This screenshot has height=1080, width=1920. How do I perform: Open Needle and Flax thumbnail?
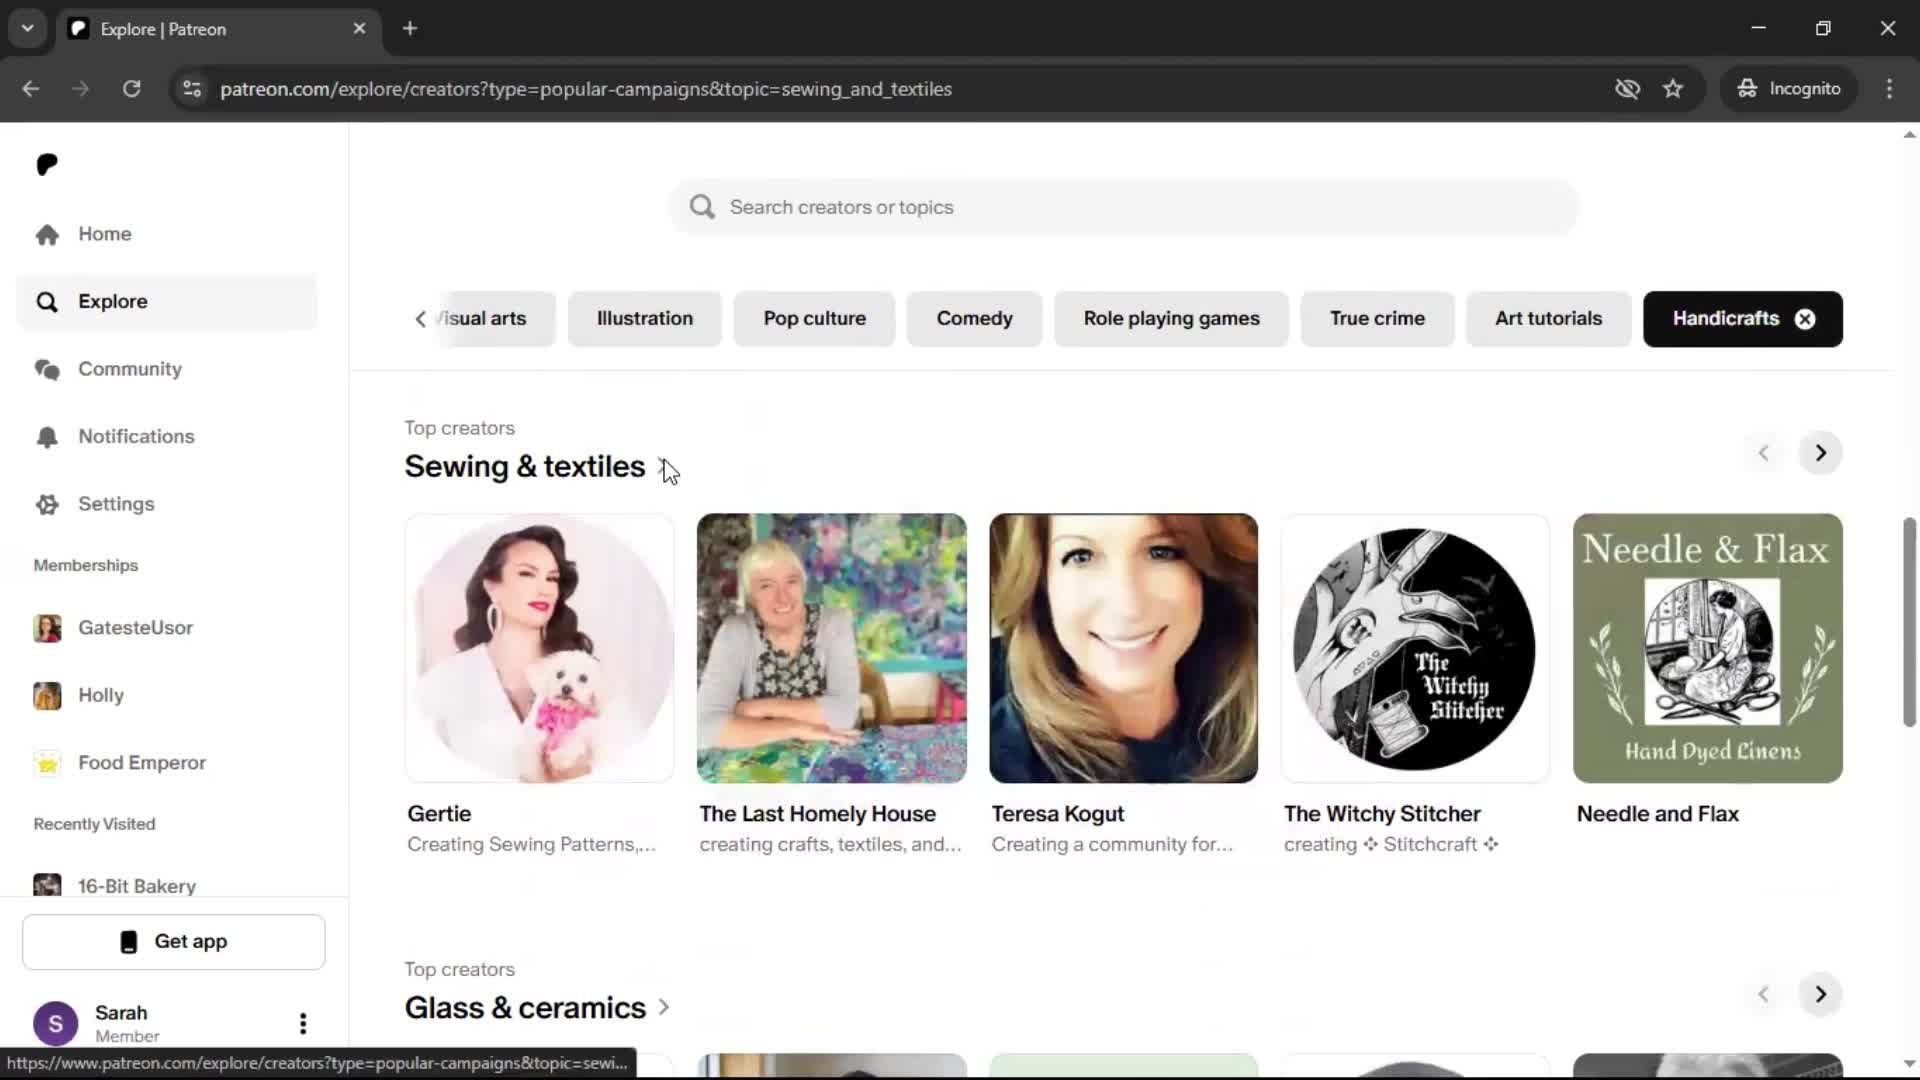1708,648
